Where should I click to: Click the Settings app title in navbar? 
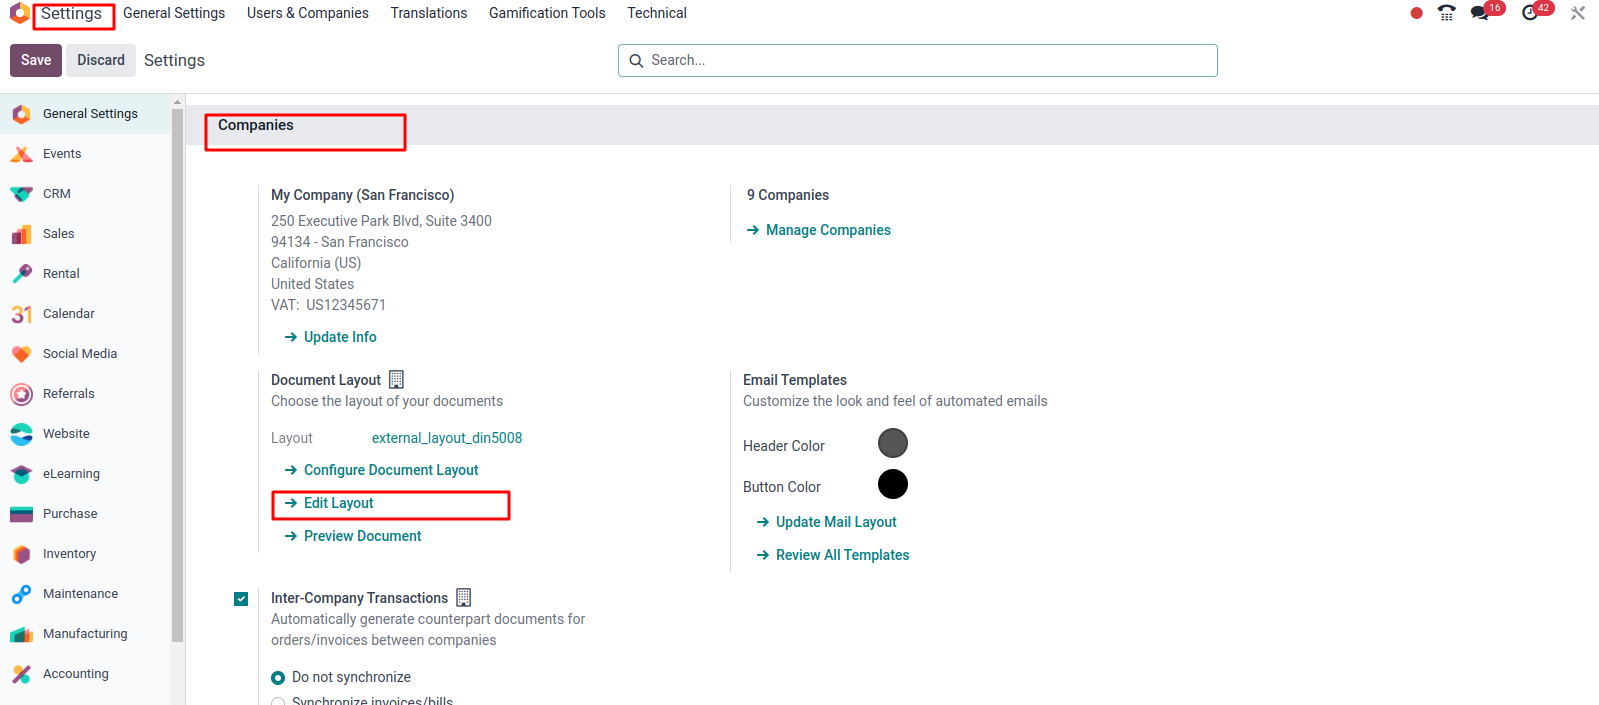coord(71,14)
